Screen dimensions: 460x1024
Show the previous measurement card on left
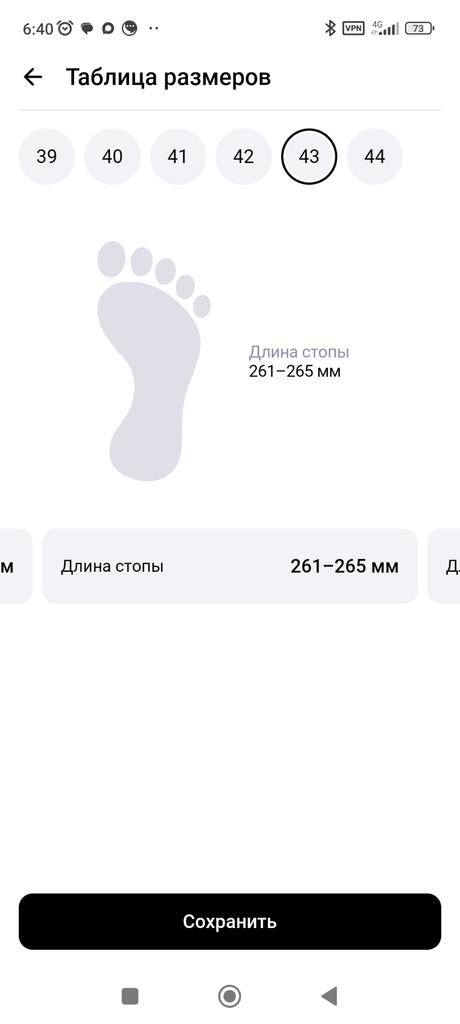[14, 566]
